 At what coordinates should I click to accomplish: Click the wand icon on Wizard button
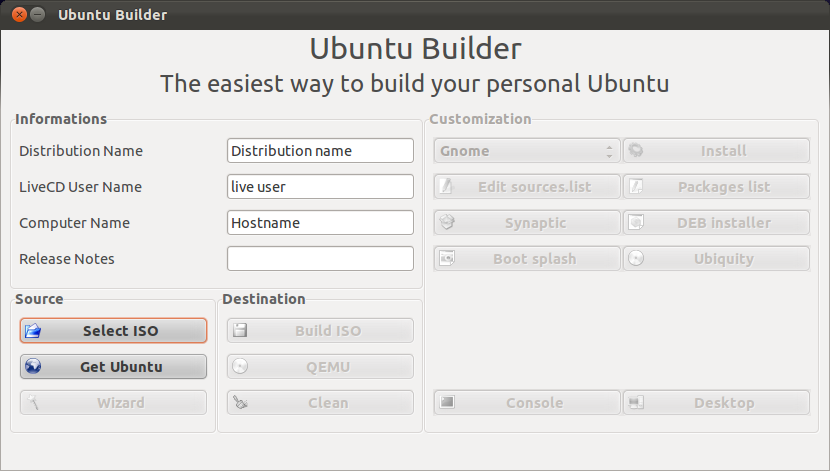(x=33, y=403)
